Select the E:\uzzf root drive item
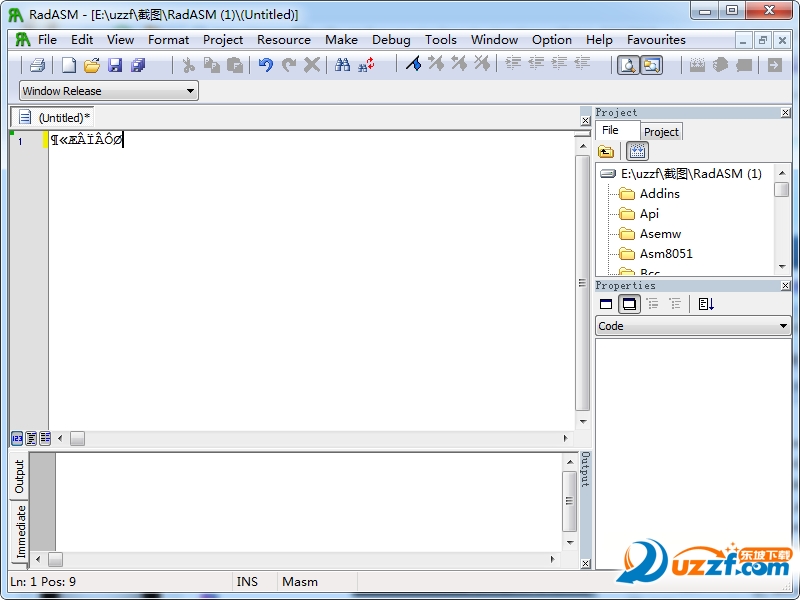800x600 pixels. [691, 174]
